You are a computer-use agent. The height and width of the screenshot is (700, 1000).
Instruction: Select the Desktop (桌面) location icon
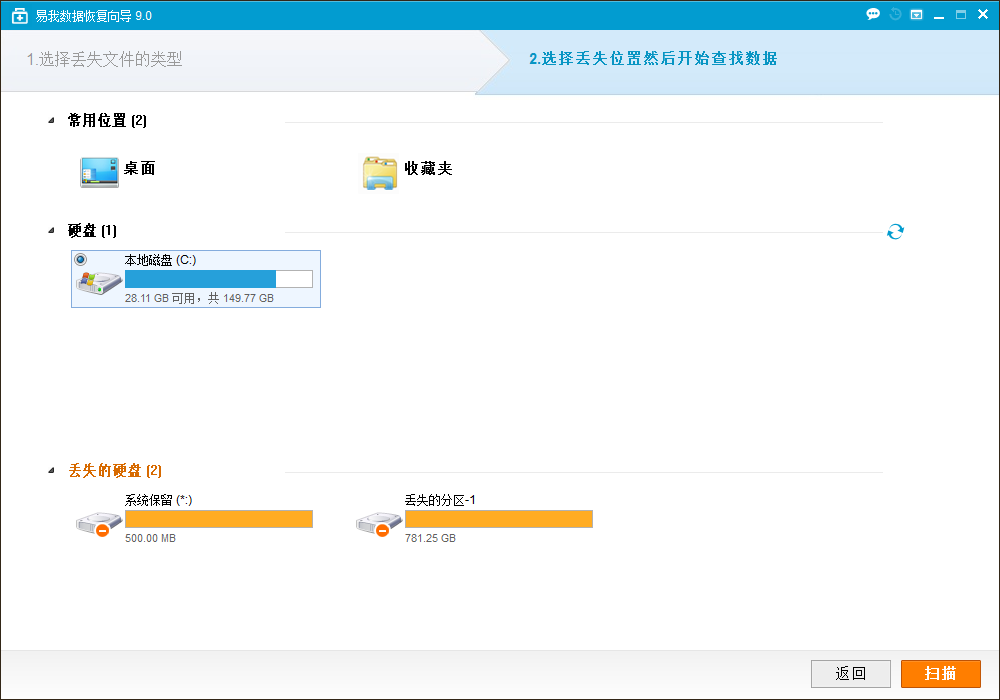[x=99, y=172]
